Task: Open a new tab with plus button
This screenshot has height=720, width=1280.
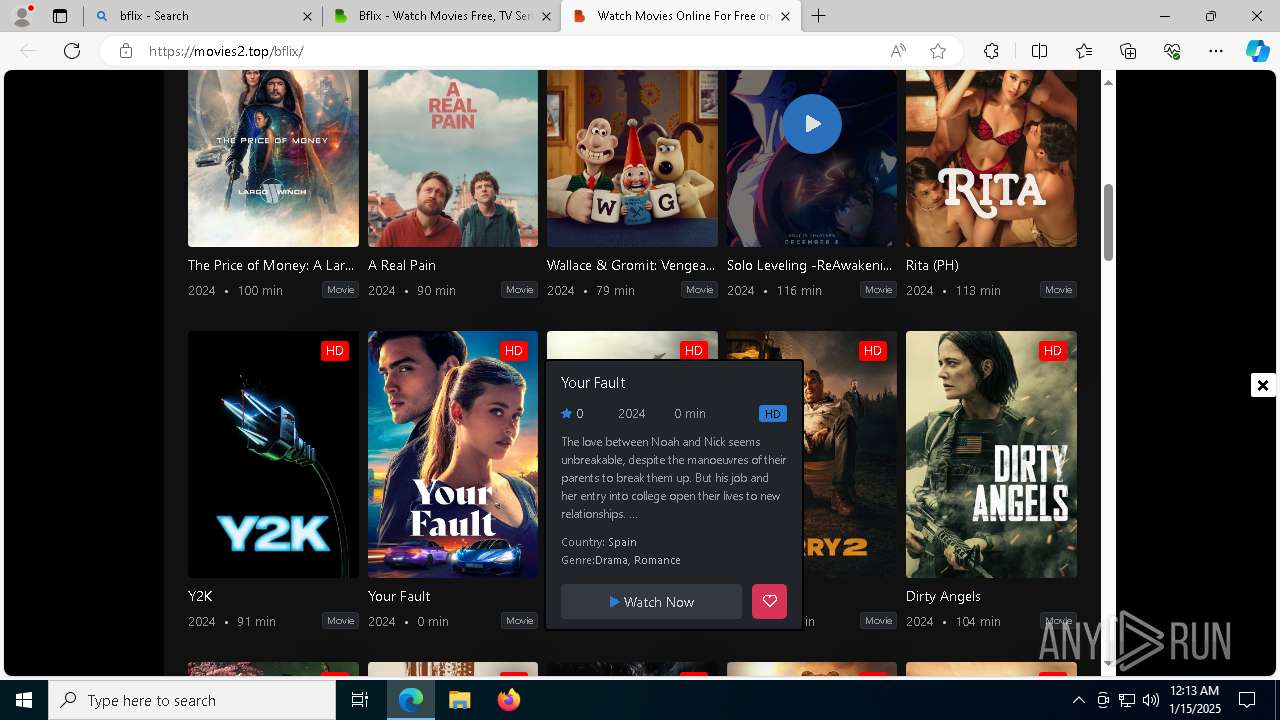Action: (x=819, y=16)
